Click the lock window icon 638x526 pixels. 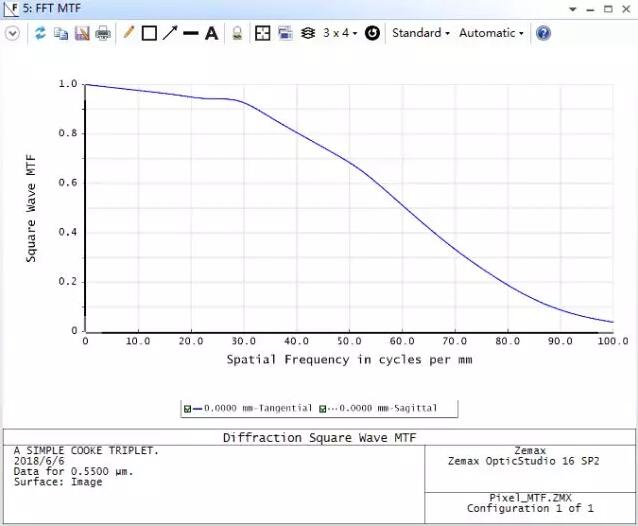pos(237,33)
